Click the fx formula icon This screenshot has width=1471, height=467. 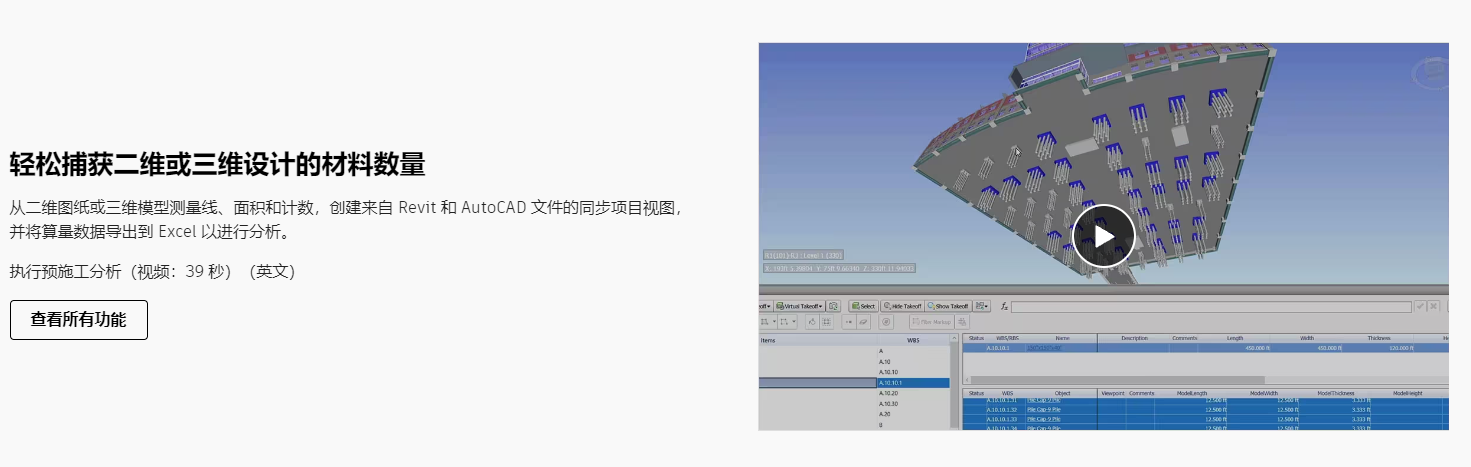[1003, 306]
